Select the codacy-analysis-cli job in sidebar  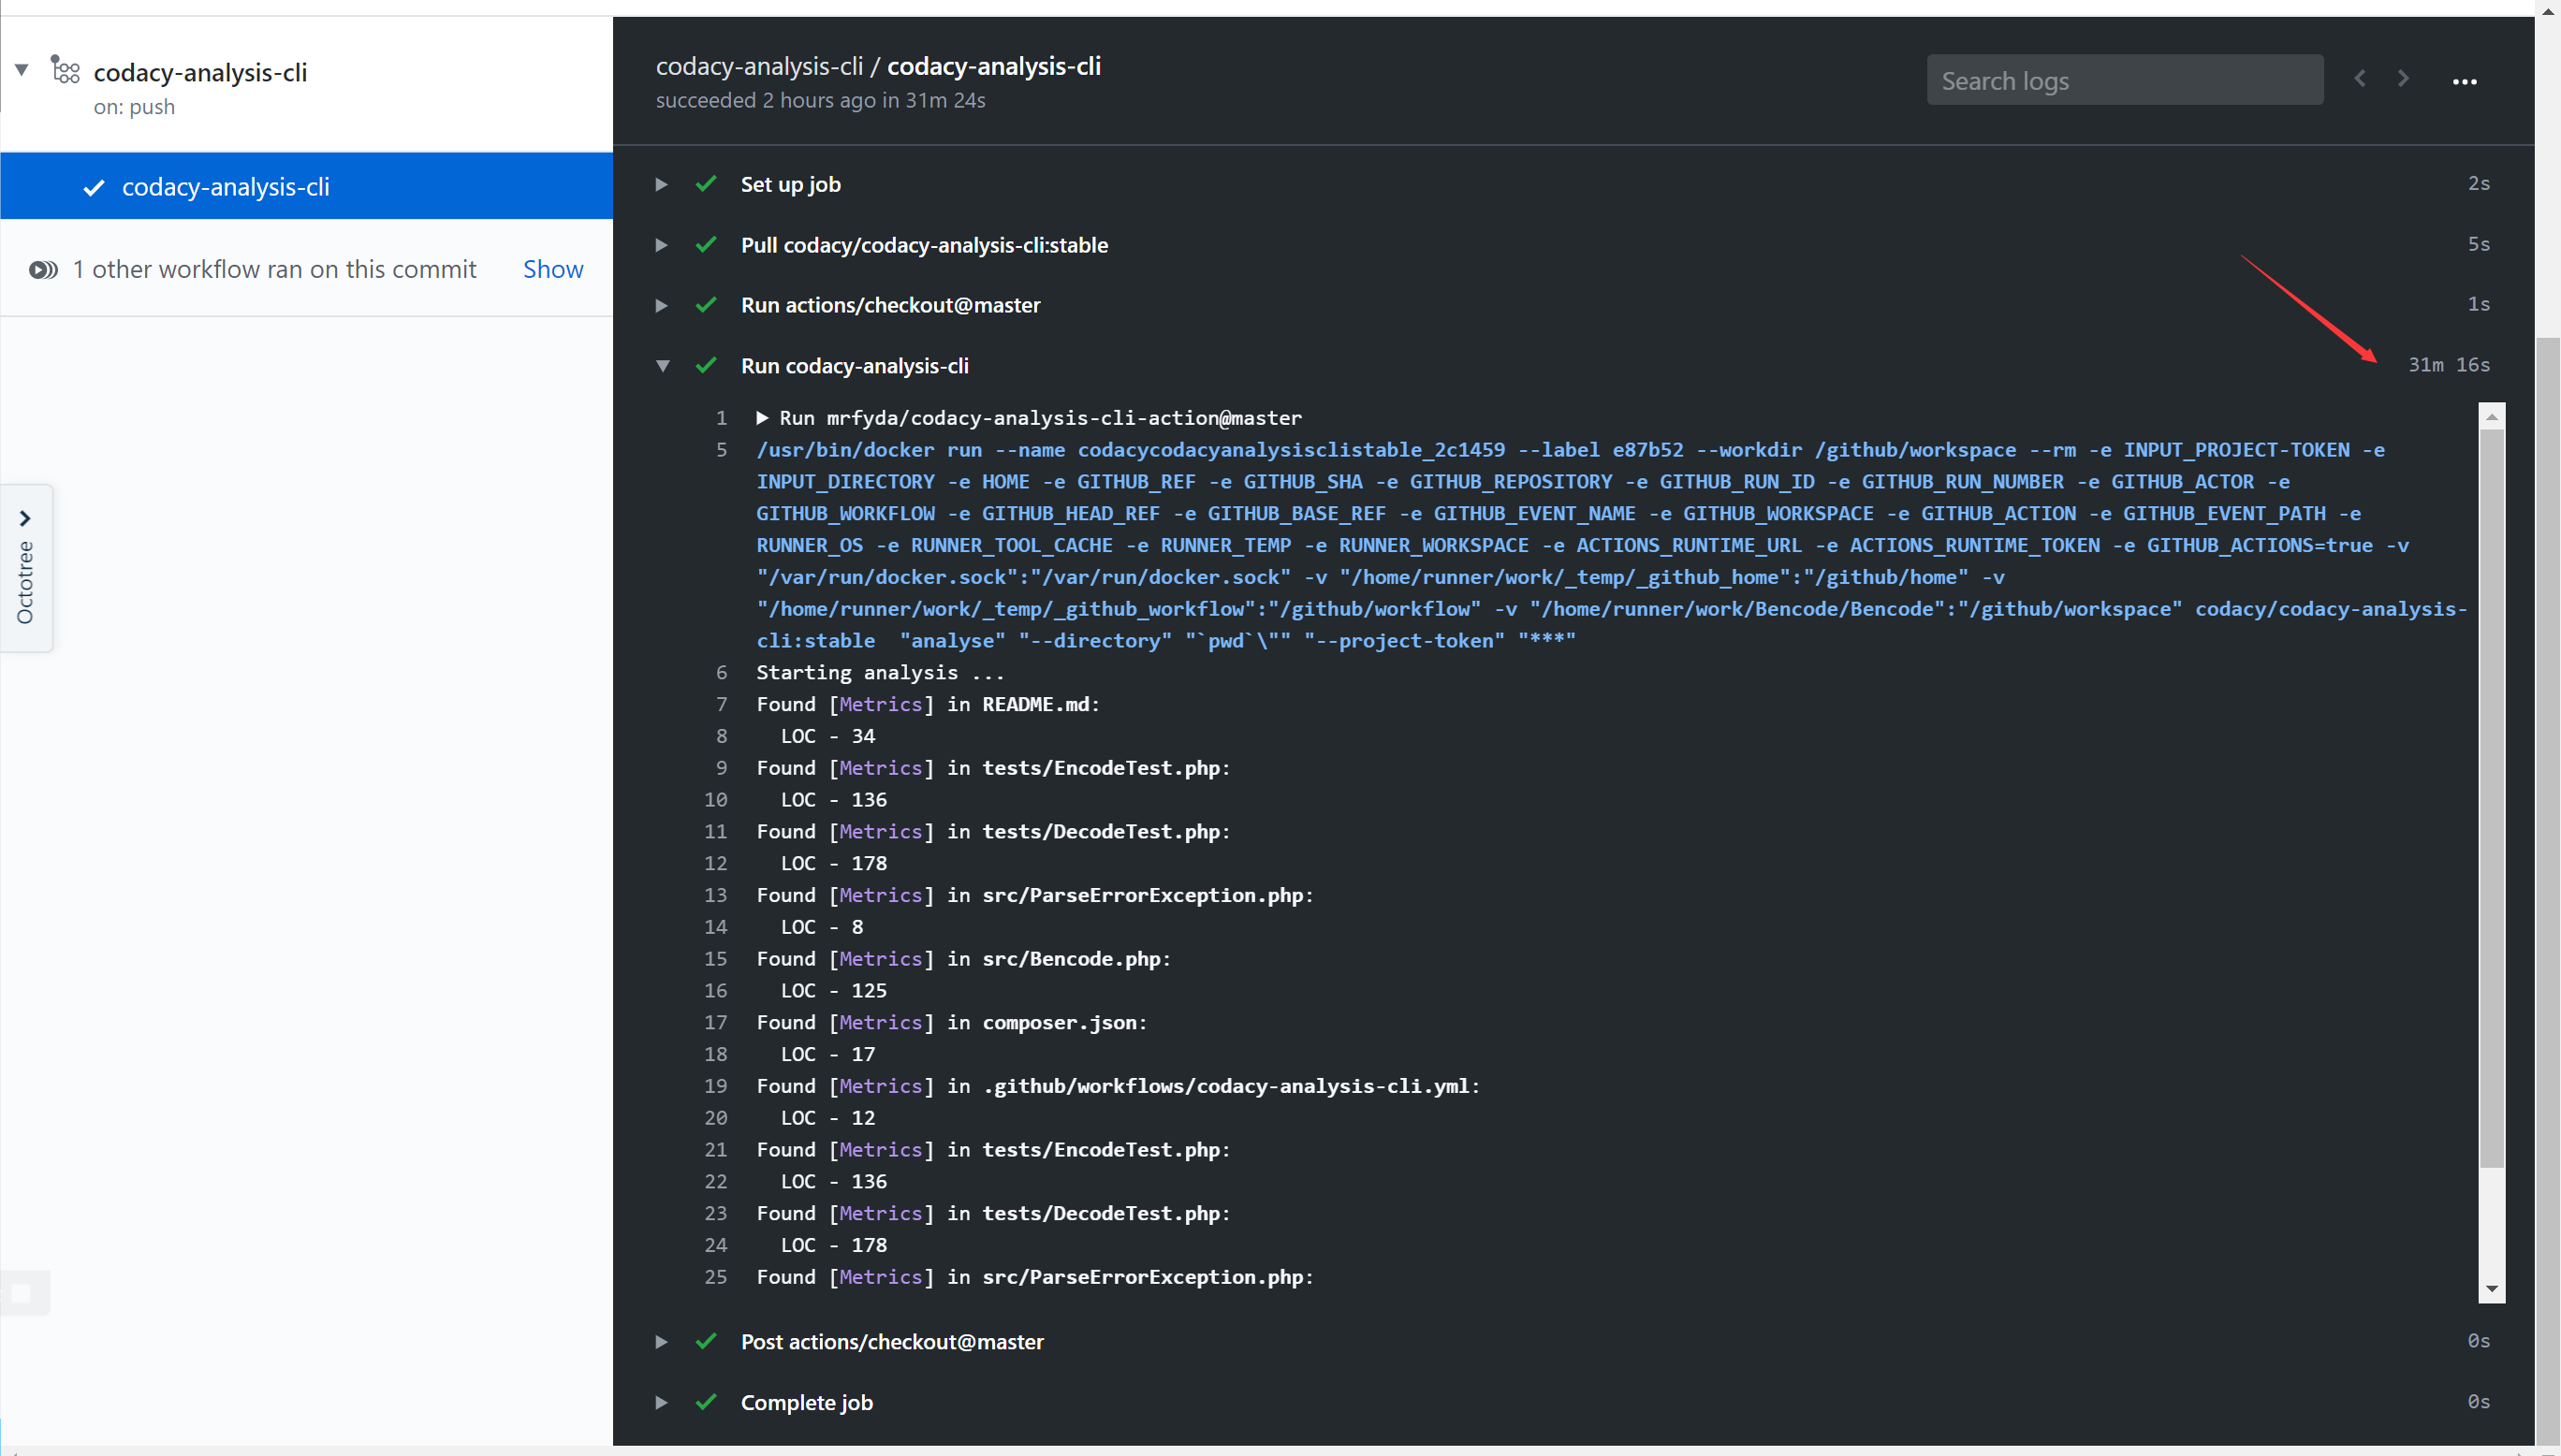(306, 186)
